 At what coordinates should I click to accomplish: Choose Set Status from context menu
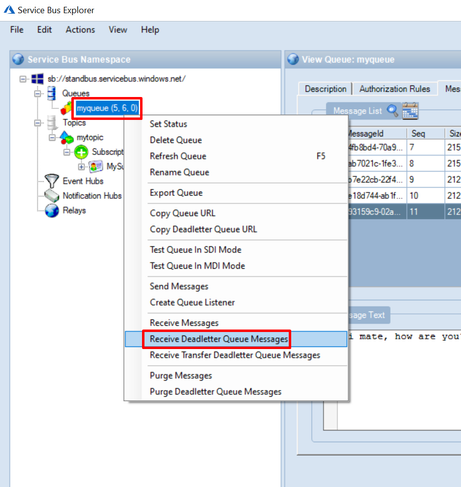pyautogui.click(x=236, y=124)
